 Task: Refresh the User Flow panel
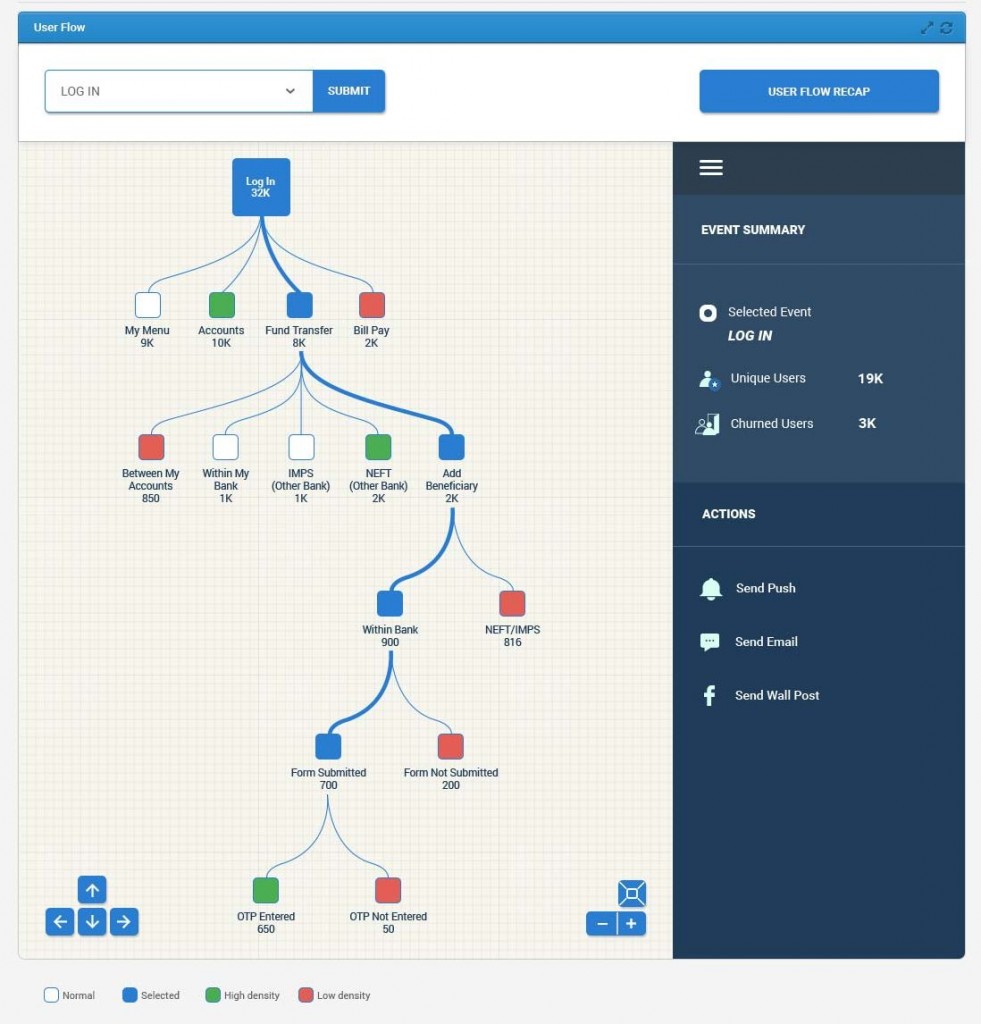pos(946,28)
